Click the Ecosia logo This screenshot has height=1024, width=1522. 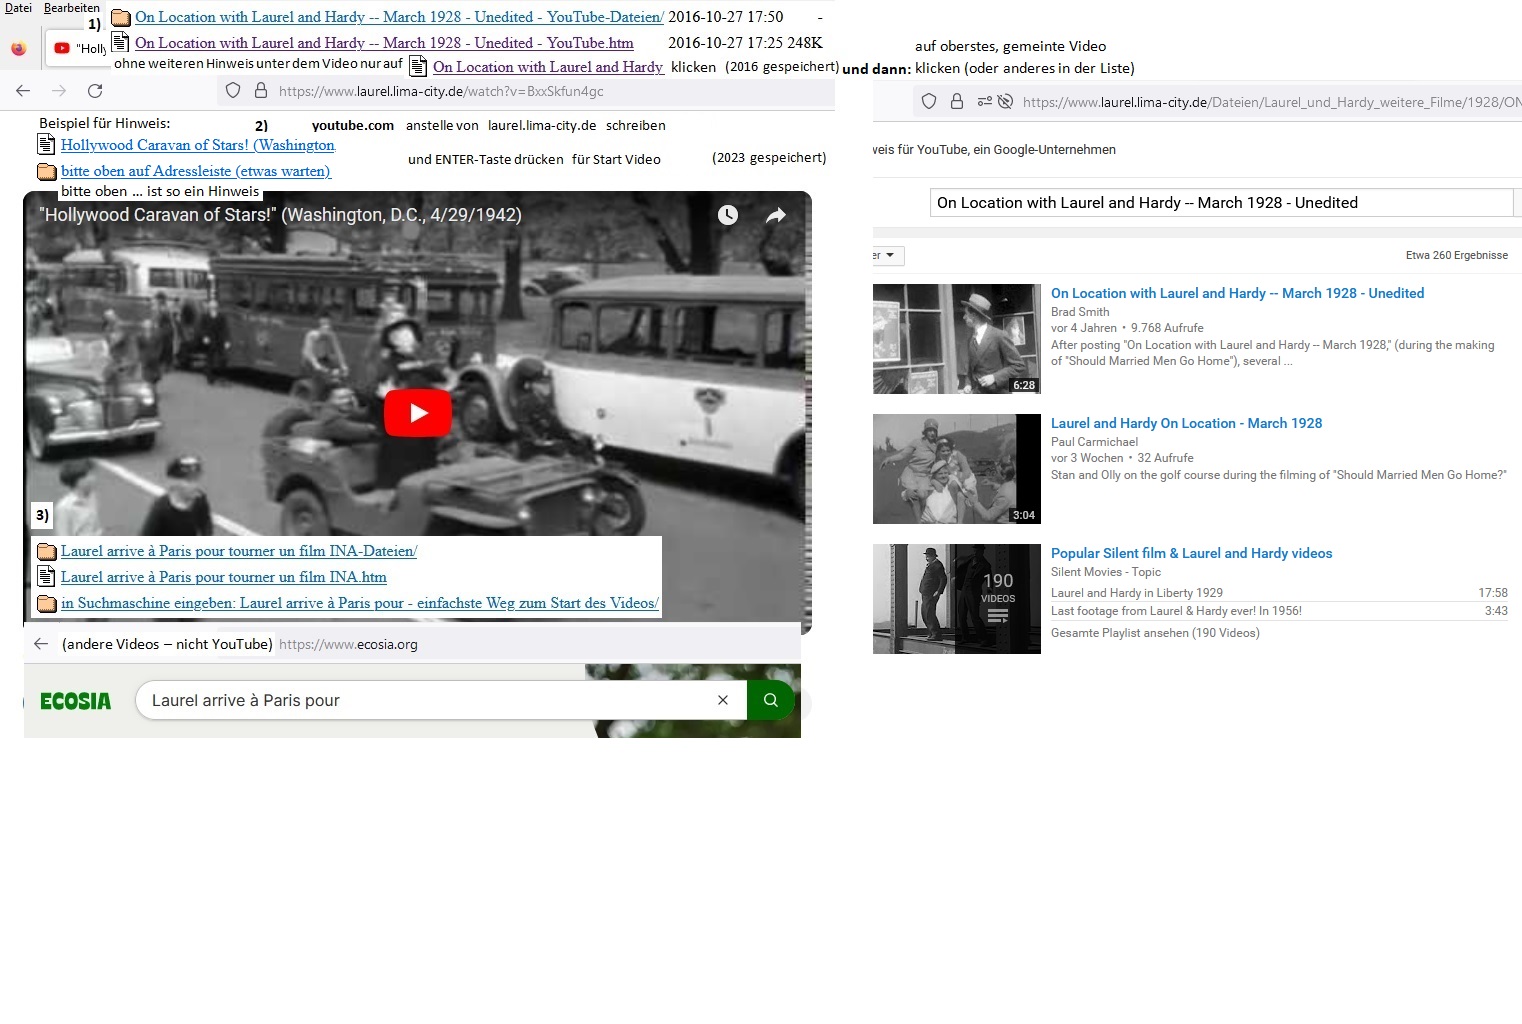click(x=75, y=701)
